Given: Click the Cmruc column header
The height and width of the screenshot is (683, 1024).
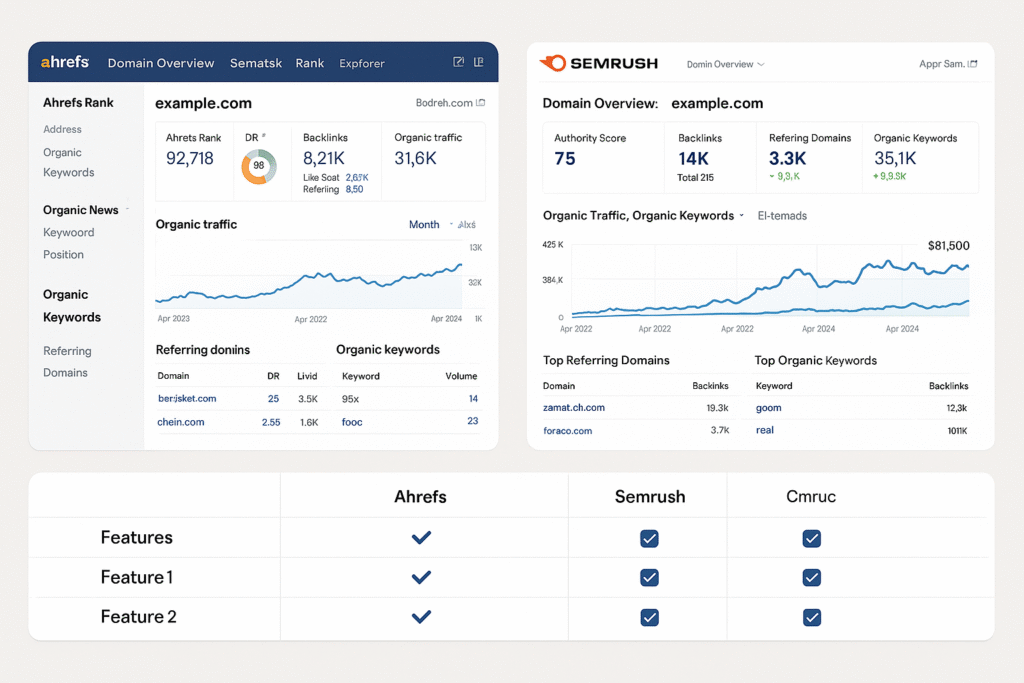Looking at the screenshot, I should (810, 496).
